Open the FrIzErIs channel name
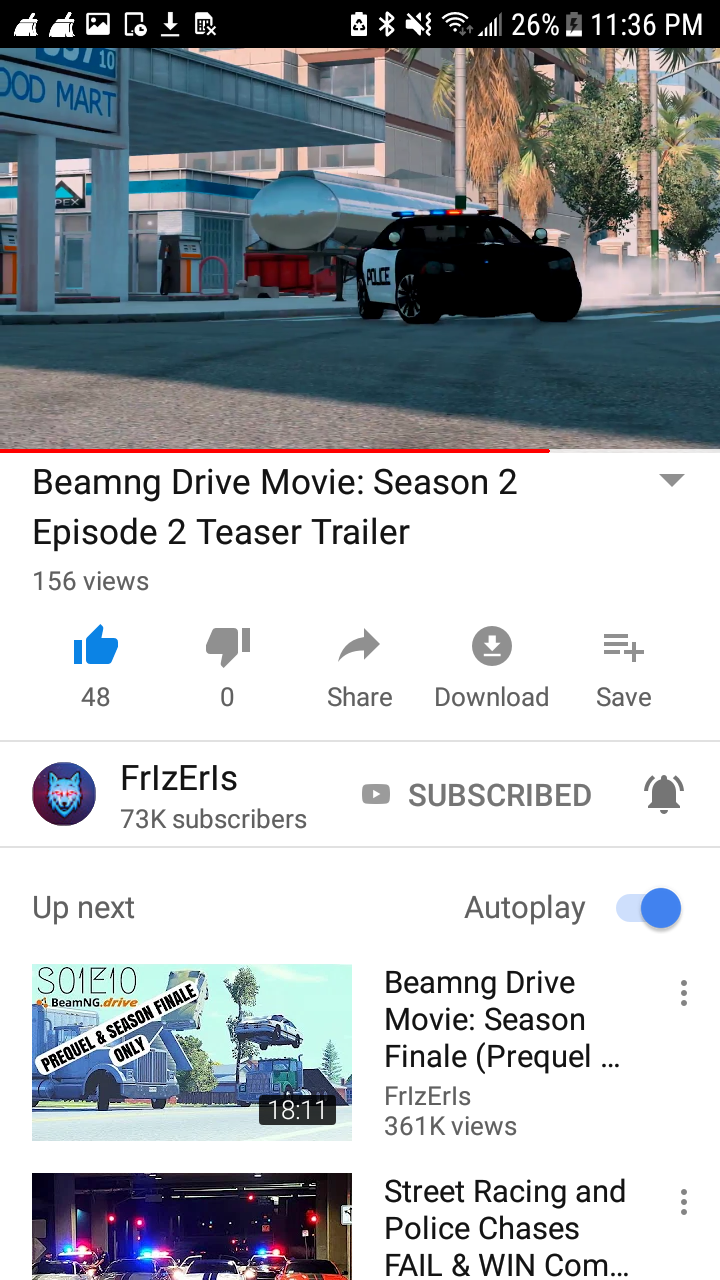Screen dimensions: 720x1280 tap(179, 778)
